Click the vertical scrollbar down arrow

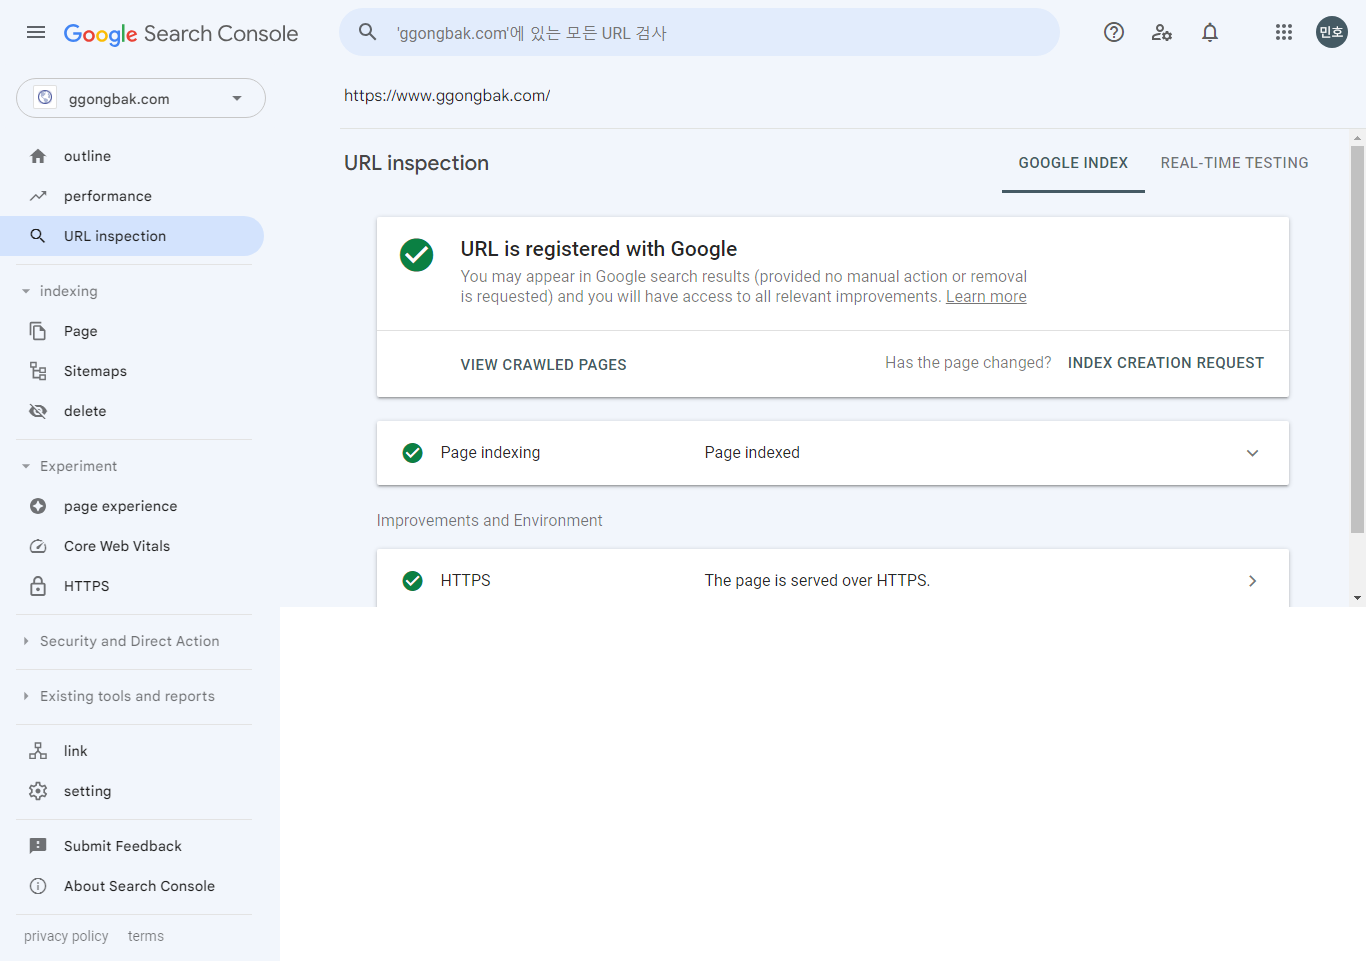click(x=1357, y=598)
